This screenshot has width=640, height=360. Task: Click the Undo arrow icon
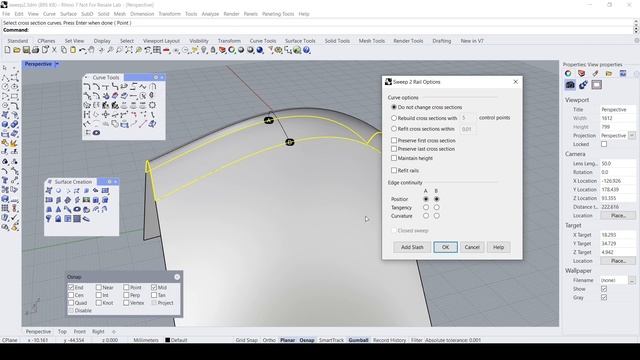[x=82, y=50]
